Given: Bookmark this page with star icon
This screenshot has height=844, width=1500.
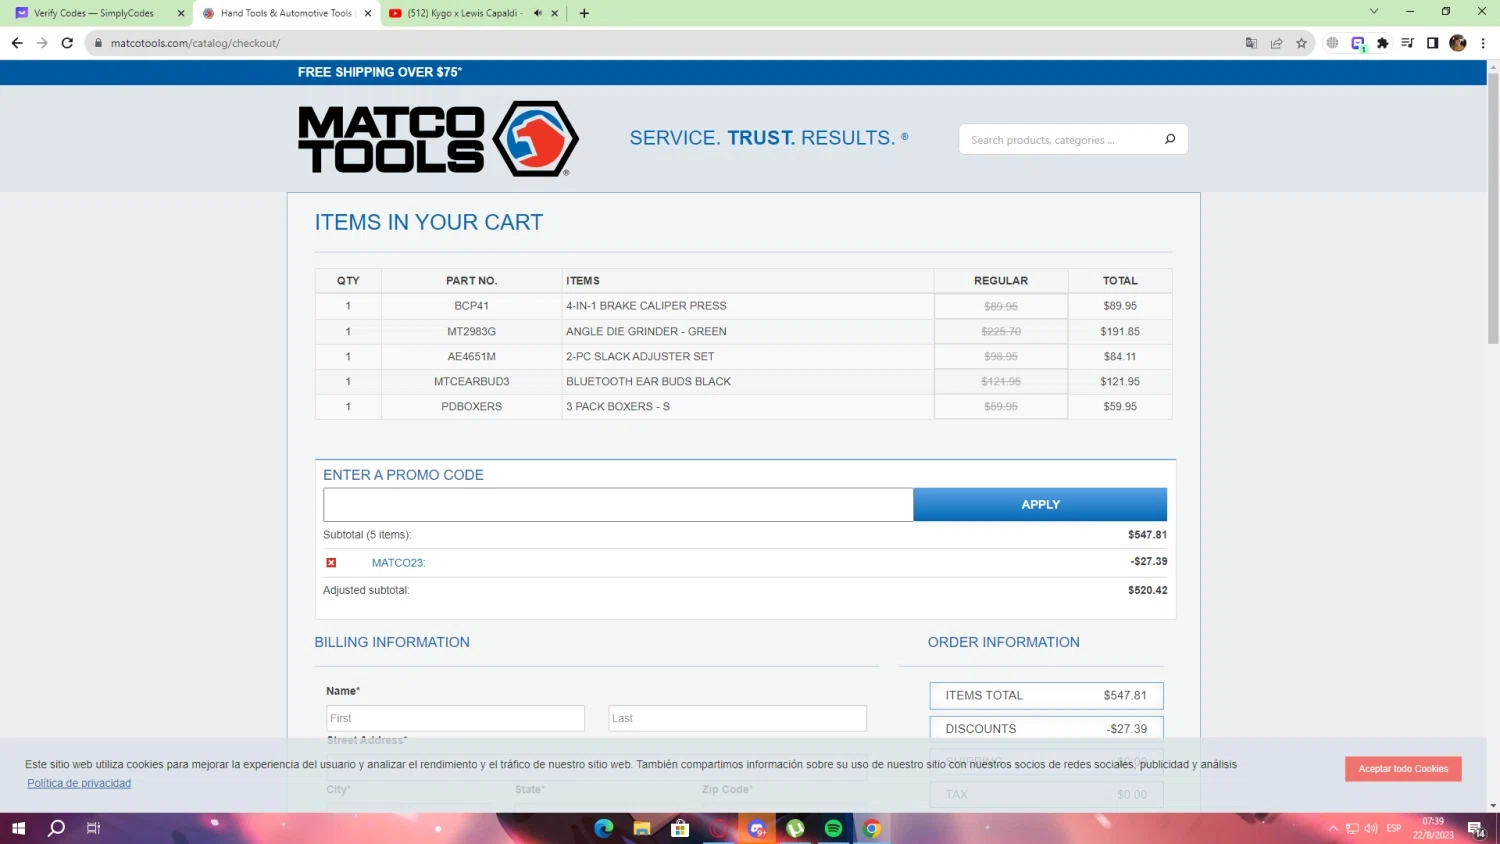Looking at the screenshot, I should [1301, 43].
